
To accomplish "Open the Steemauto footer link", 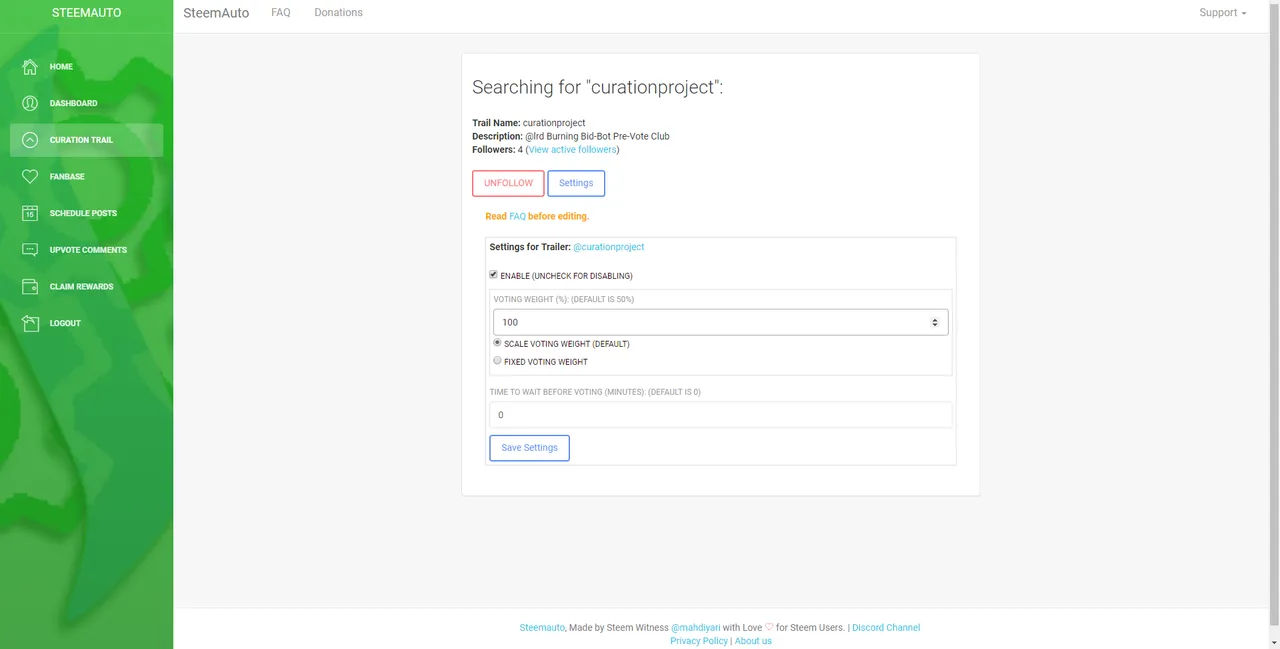I will (542, 628).
